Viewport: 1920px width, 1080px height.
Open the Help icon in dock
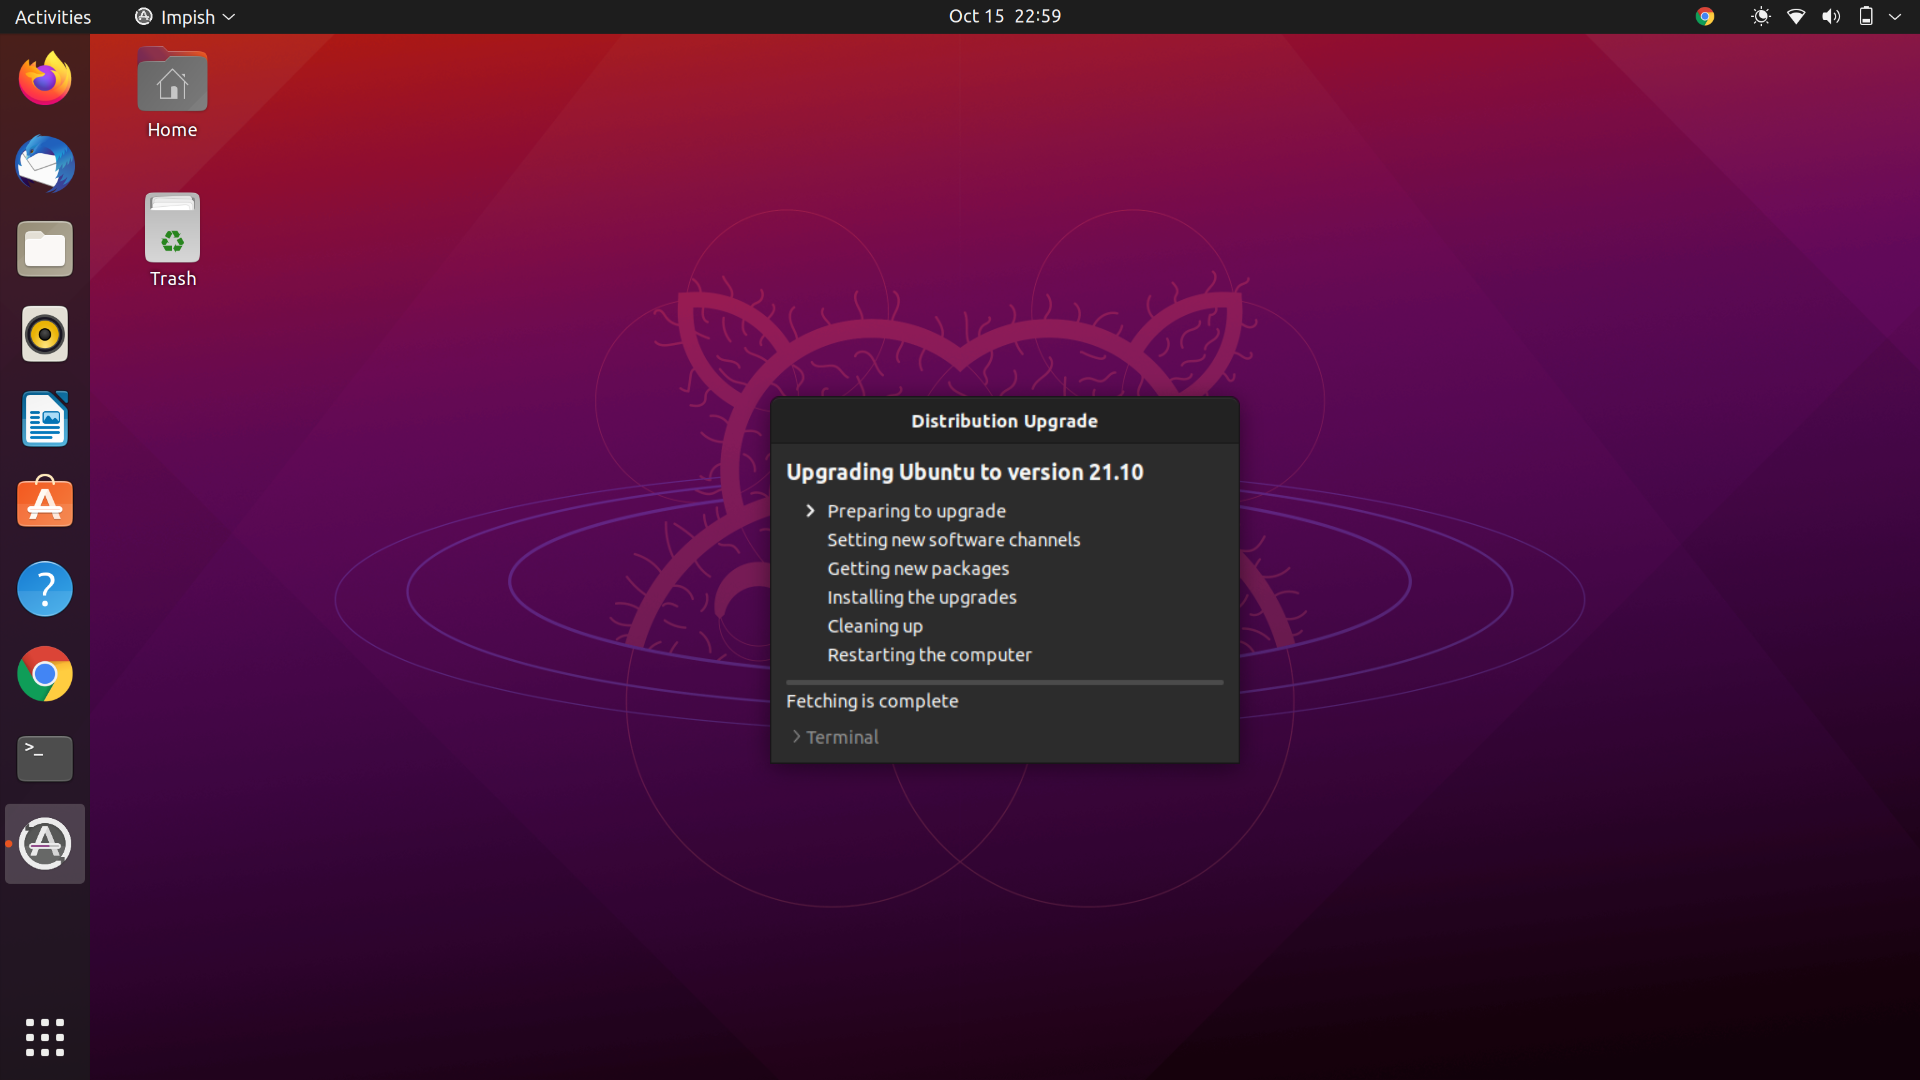click(45, 589)
